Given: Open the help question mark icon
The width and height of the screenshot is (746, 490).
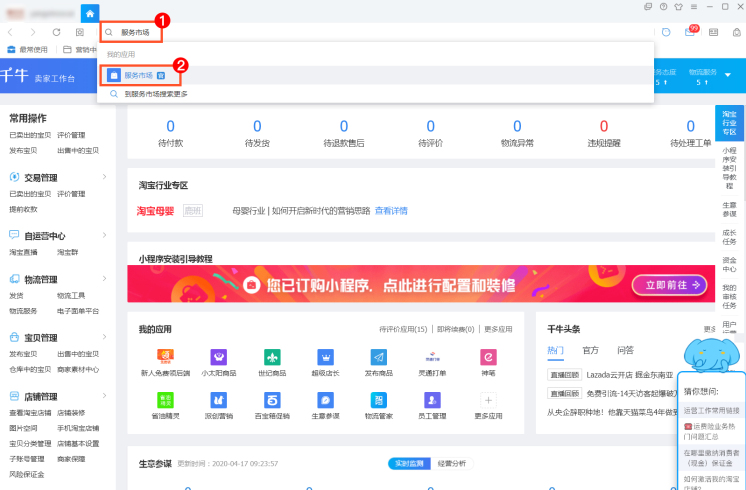Looking at the screenshot, I should click(663, 7).
